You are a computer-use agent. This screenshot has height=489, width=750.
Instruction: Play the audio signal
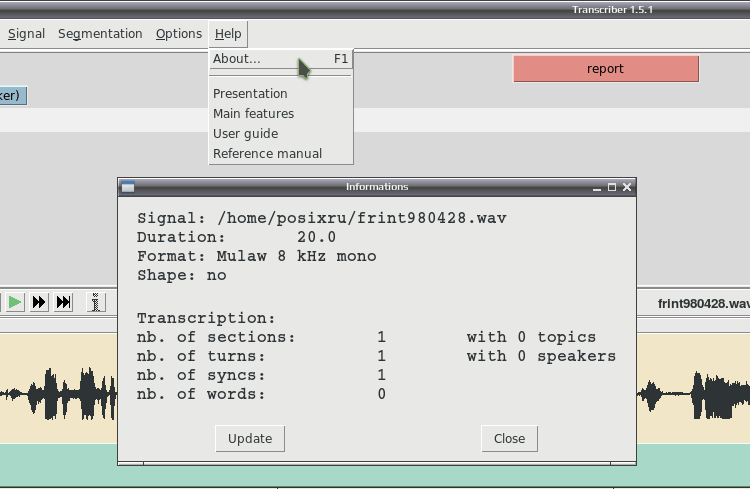pos(15,302)
